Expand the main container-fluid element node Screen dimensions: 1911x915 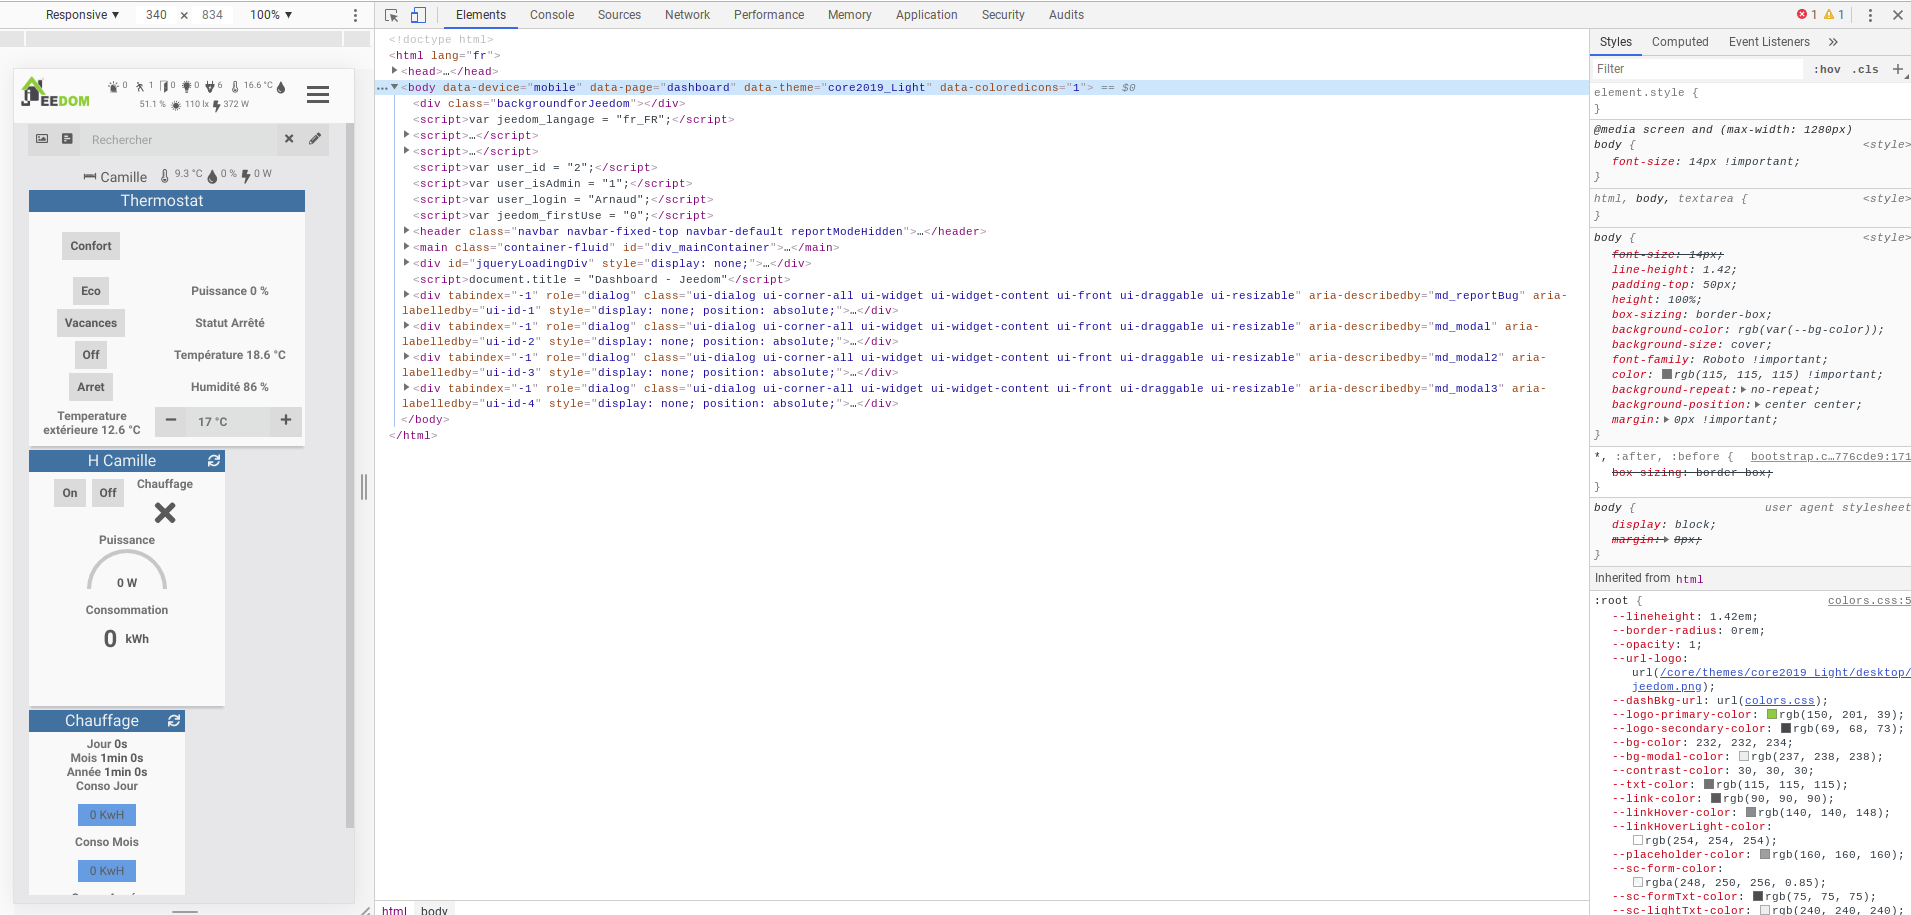pyautogui.click(x=407, y=247)
